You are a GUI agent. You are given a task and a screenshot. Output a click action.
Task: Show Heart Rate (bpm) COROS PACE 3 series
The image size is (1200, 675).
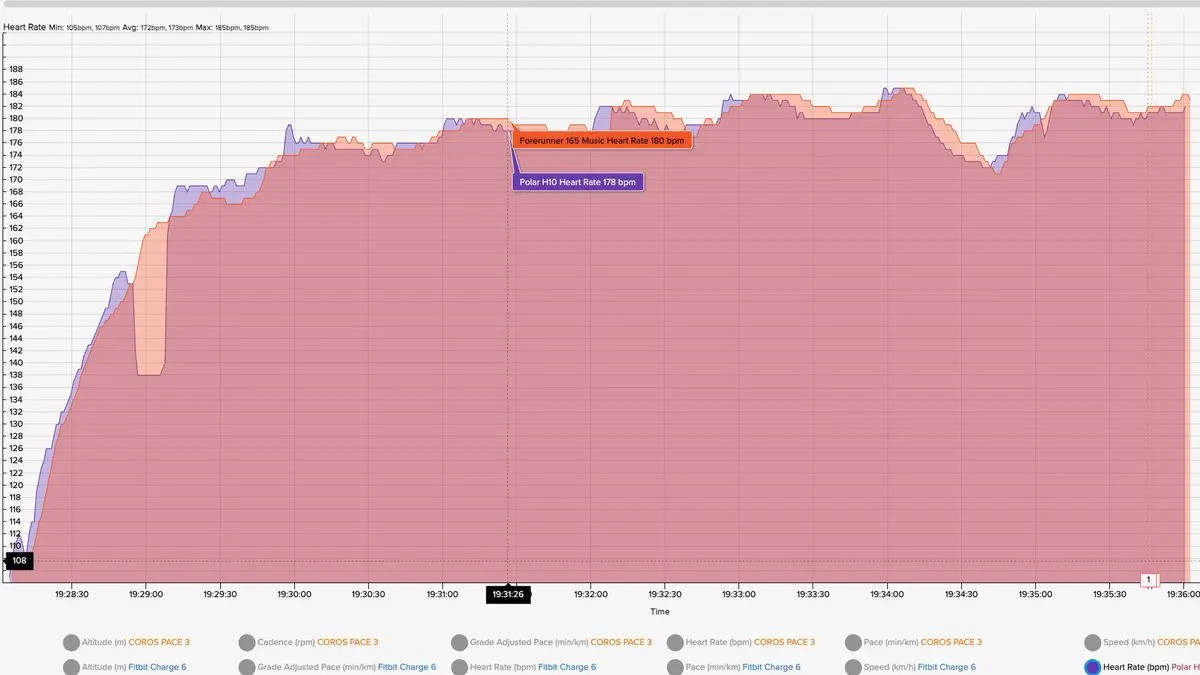tap(675, 643)
